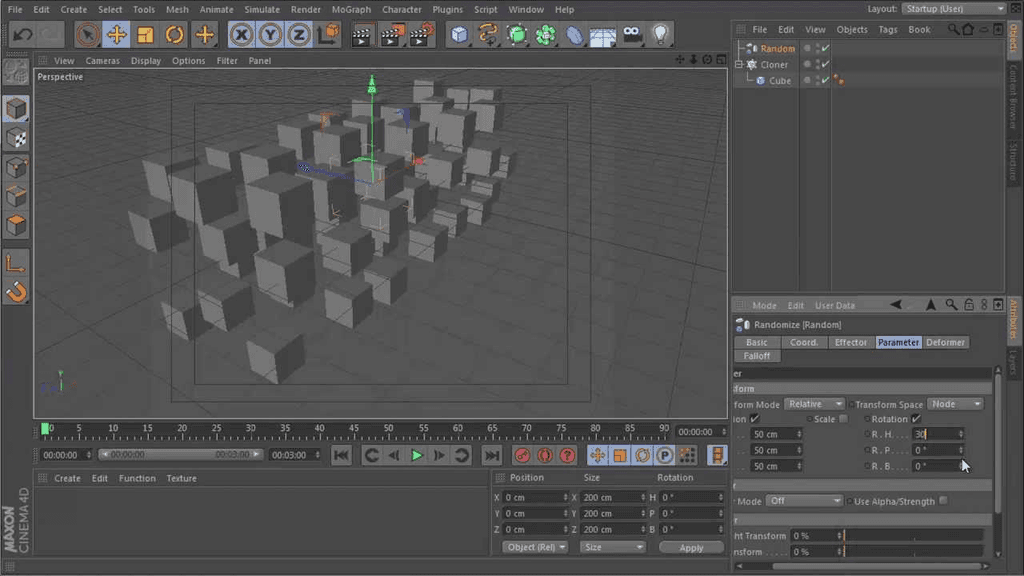The width and height of the screenshot is (1024, 576).
Task: Click the Make Editable icon in left toolbar
Action: point(14,70)
